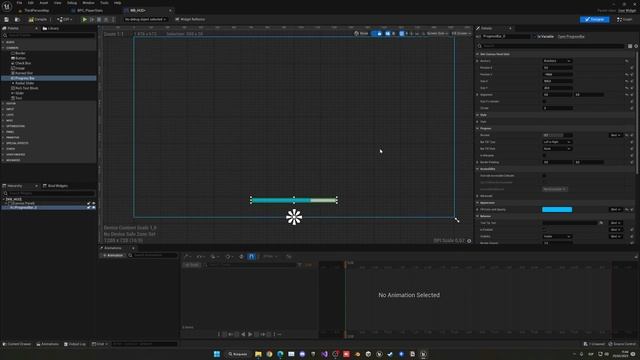This screenshot has width=640, height=360.
Task: Toggle lock icon on the ProgressBar hierarchy row
Action: pyautogui.click(x=89, y=207)
